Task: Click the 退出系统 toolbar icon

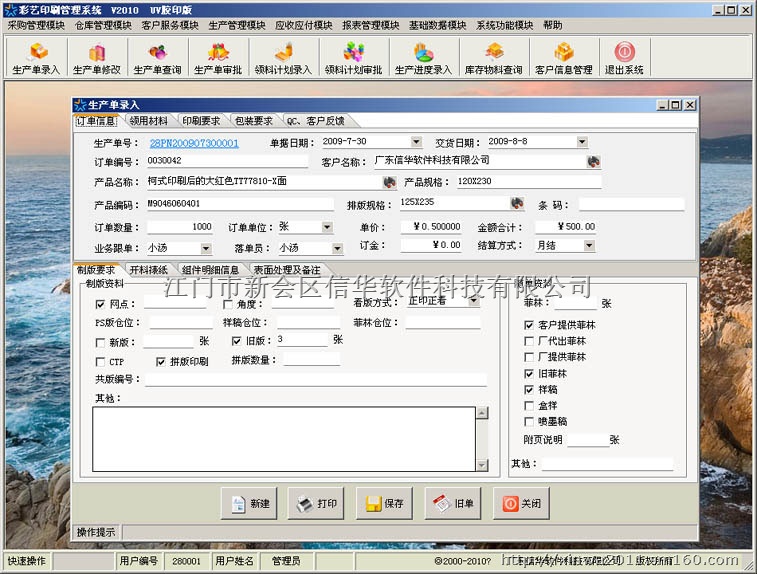Action: point(624,58)
